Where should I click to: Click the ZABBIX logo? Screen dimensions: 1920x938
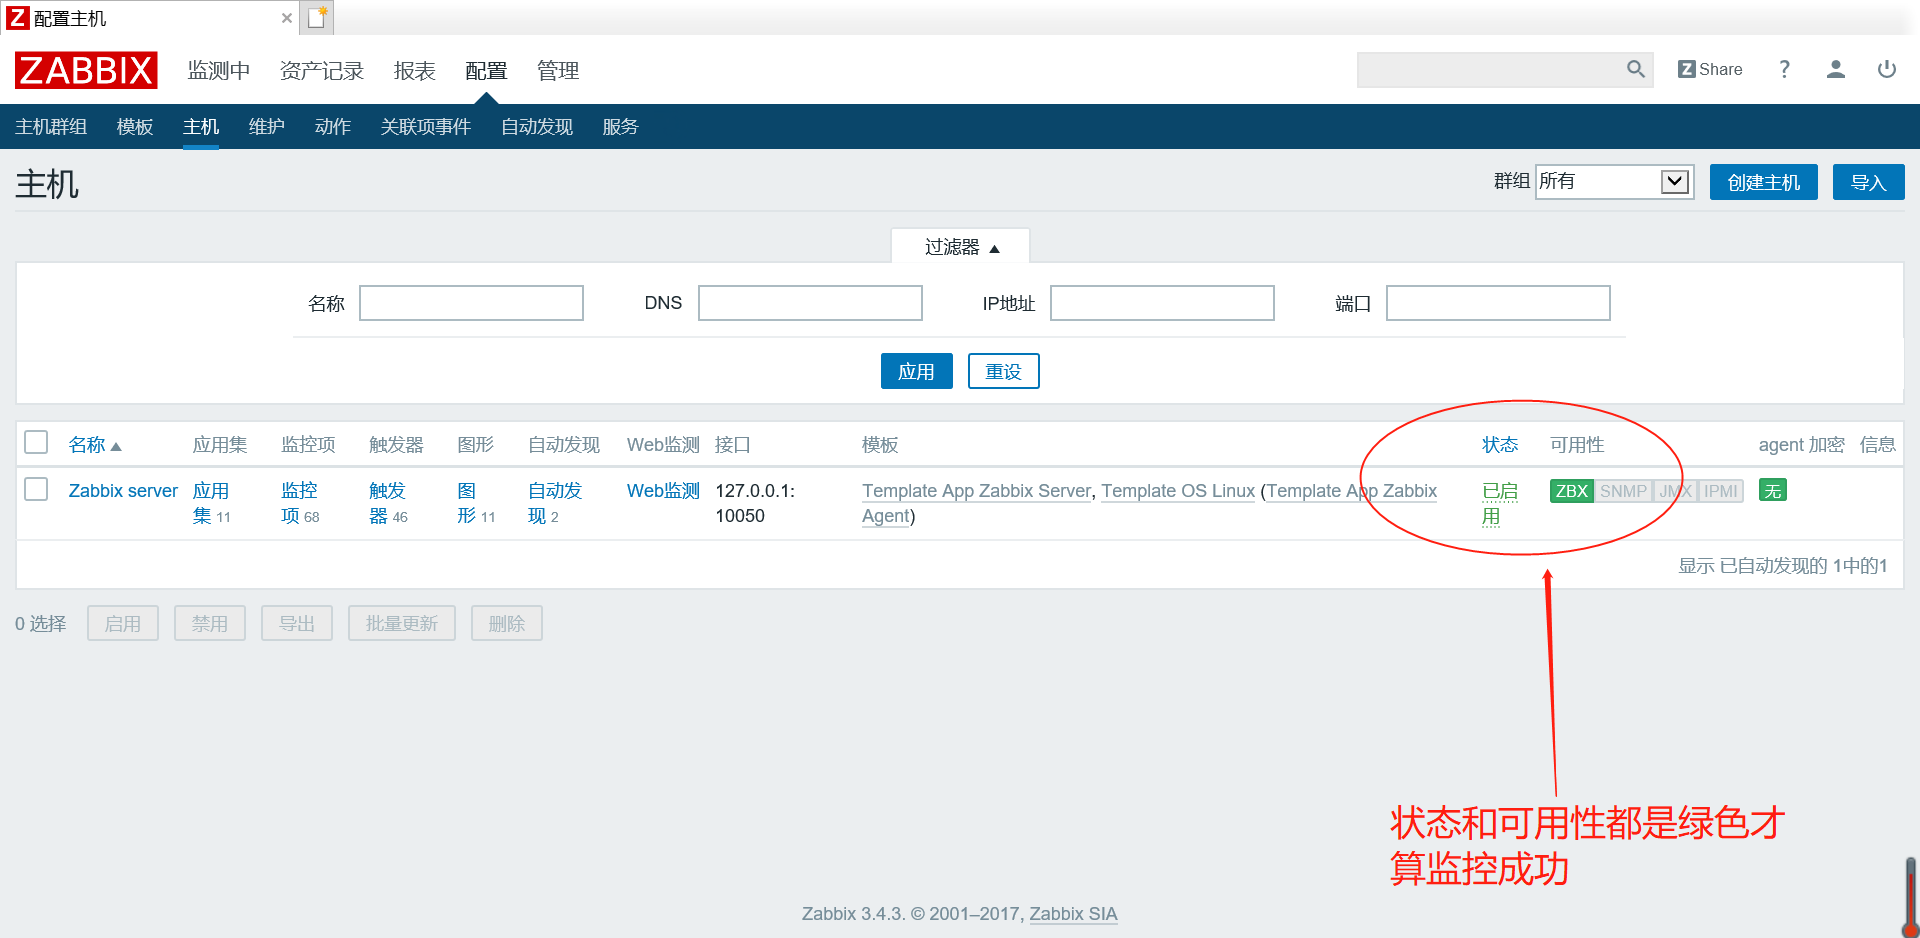coord(86,70)
